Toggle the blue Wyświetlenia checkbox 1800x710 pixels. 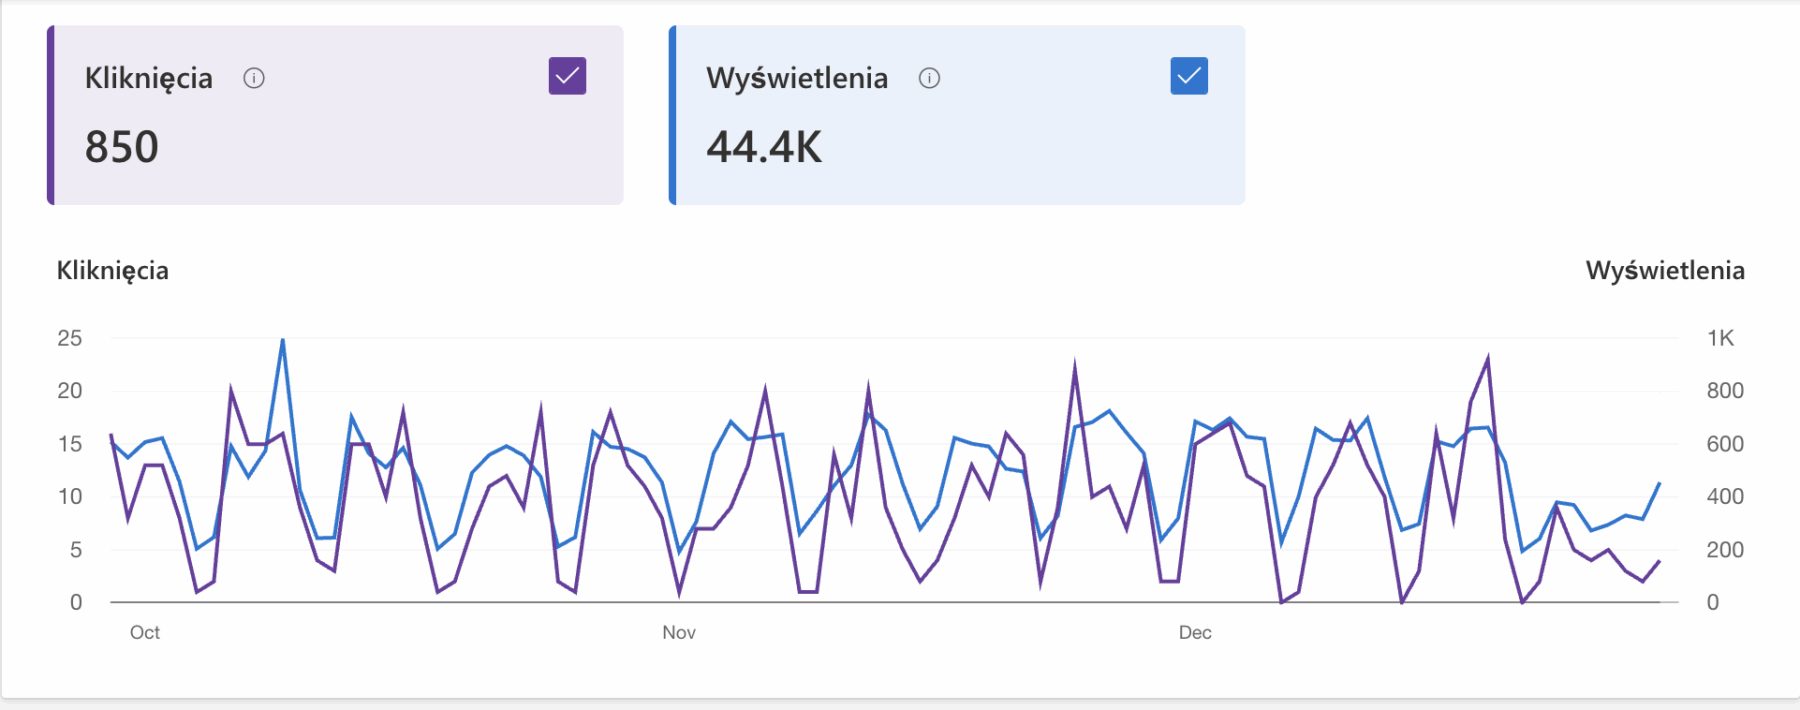coord(1188,76)
